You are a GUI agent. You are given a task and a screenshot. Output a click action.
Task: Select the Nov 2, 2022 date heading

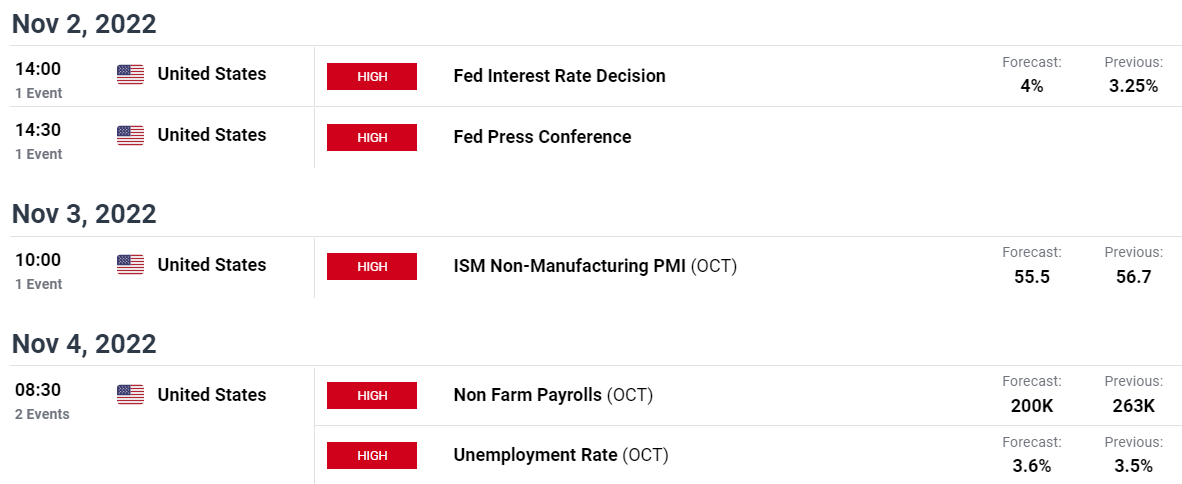[x=84, y=23]
